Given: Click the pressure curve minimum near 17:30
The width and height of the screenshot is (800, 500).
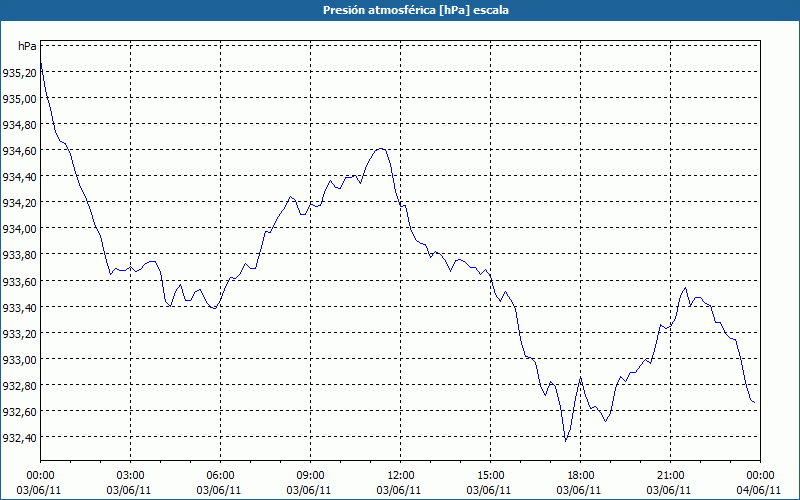Looking at the screenshot, I should (565, 440).
